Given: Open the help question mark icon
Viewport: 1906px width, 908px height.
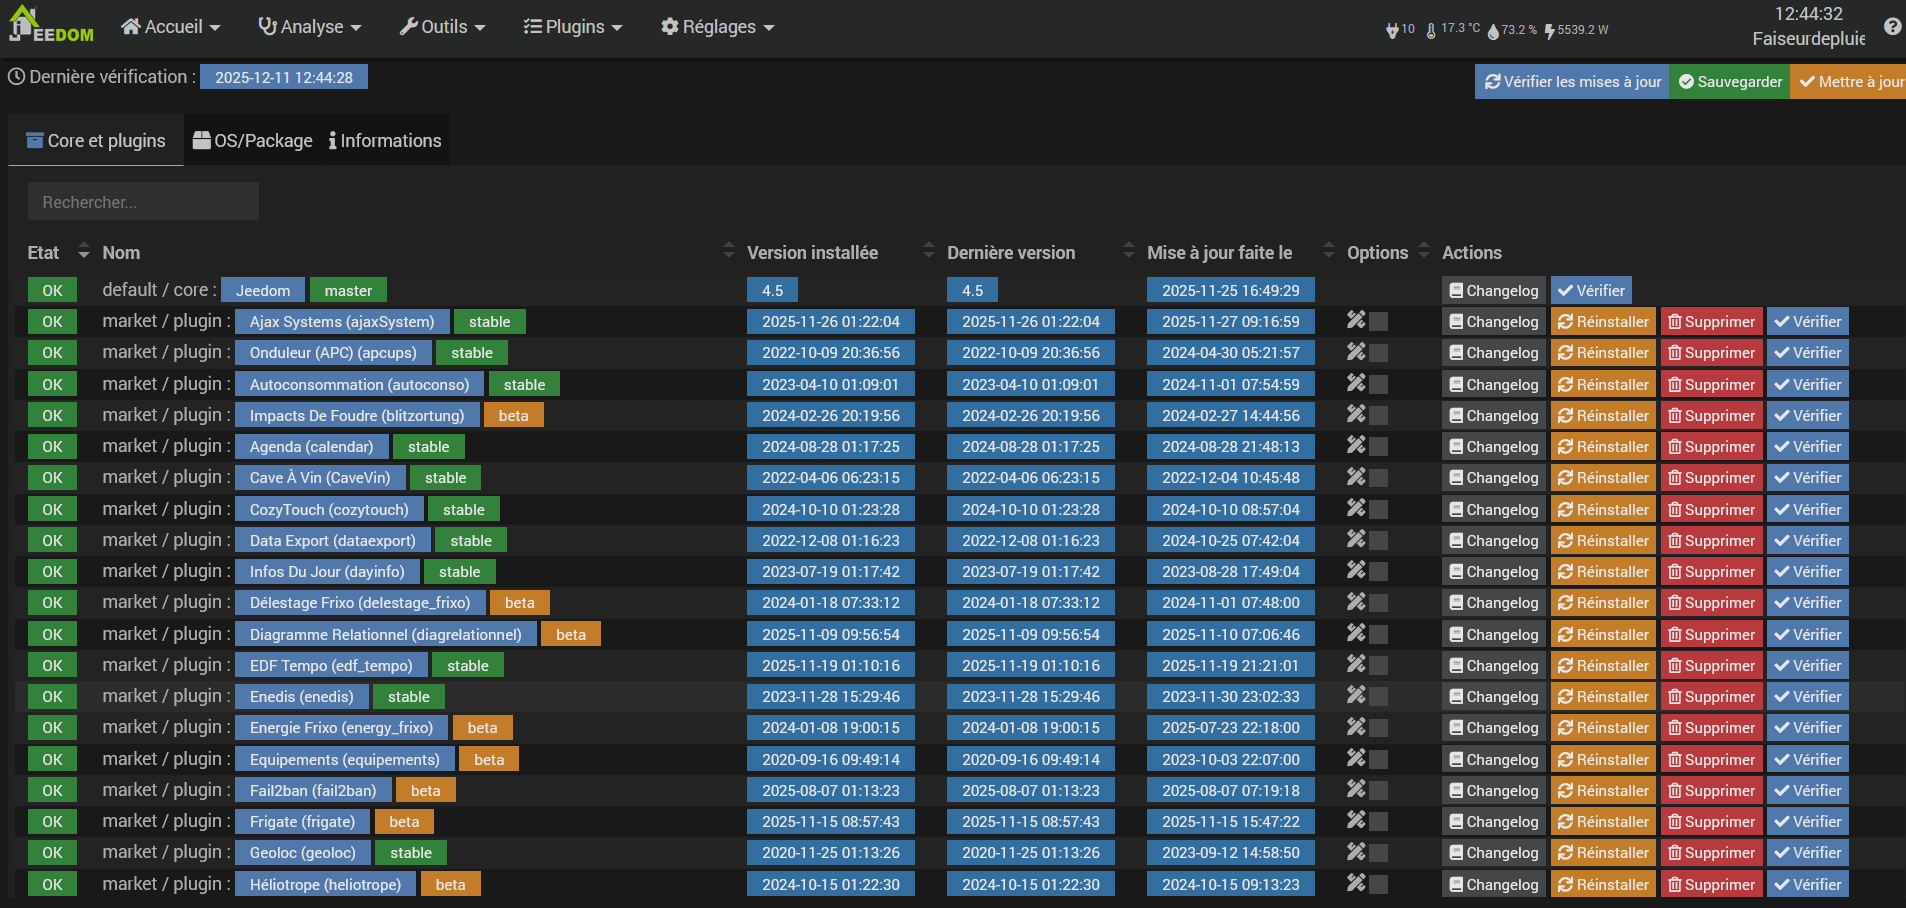Looking at the screenshot, I should pyautogui.click(x=1892, y=27).
